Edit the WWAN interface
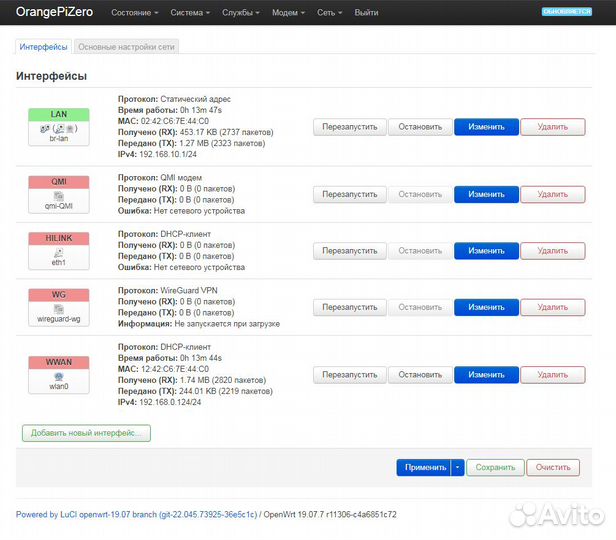616x540 pixels. 486,375
